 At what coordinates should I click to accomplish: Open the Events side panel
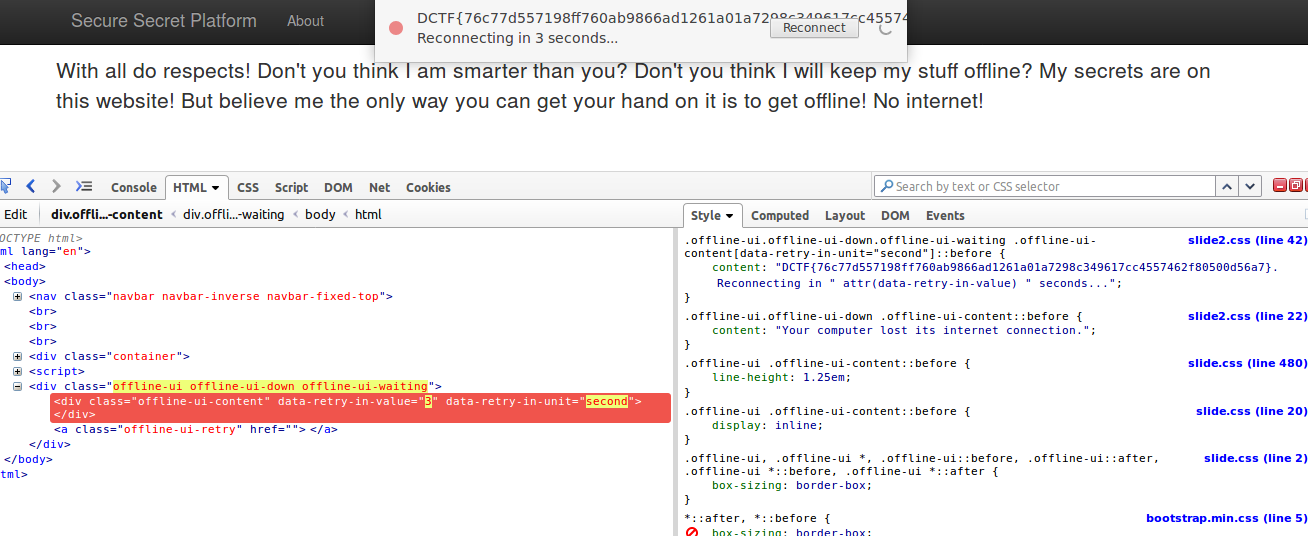pyautogui.click(x=945, y=215)
